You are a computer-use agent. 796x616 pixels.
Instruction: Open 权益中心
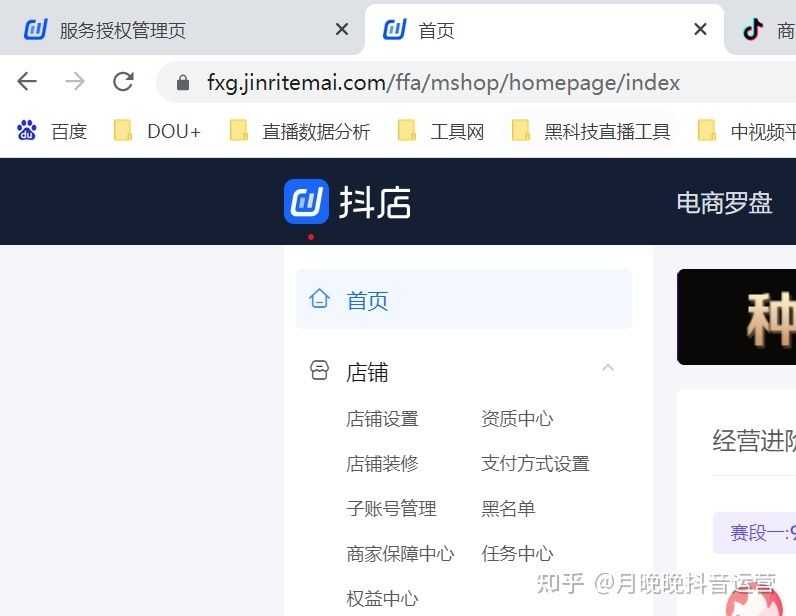pyautogui.click(x=382, y=598)
